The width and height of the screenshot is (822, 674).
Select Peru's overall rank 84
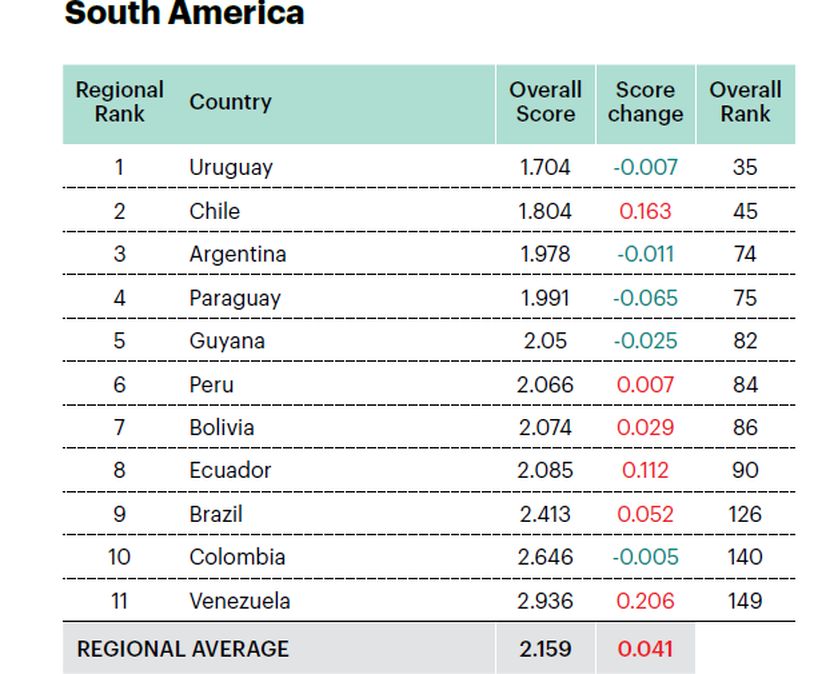click(x=745, y=384)
